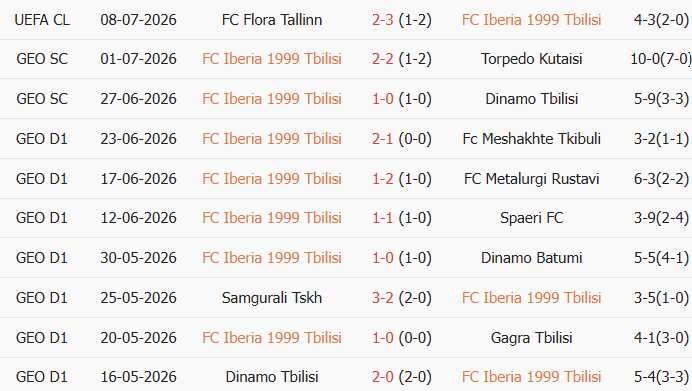The image size is (692, 391).
Task: Click the UEFA CL competition label
Action: 42,20
